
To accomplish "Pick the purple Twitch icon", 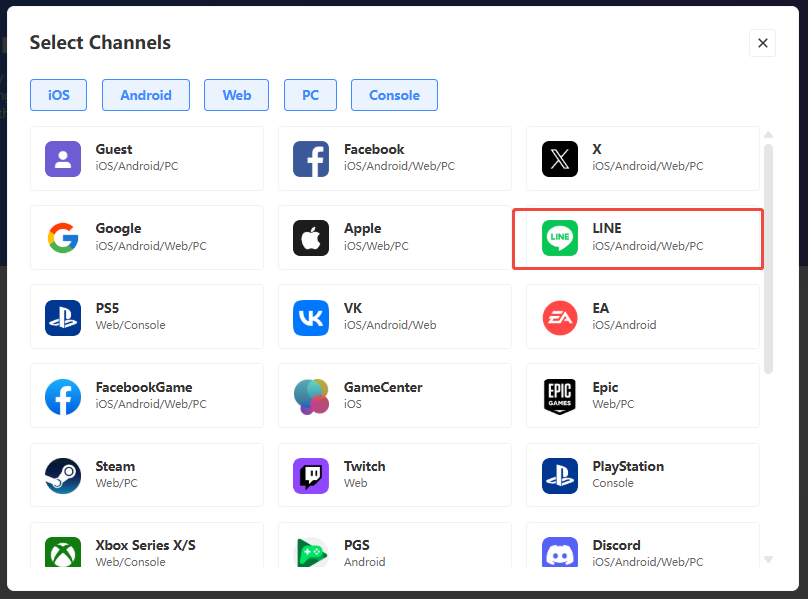I will (311, 476).
